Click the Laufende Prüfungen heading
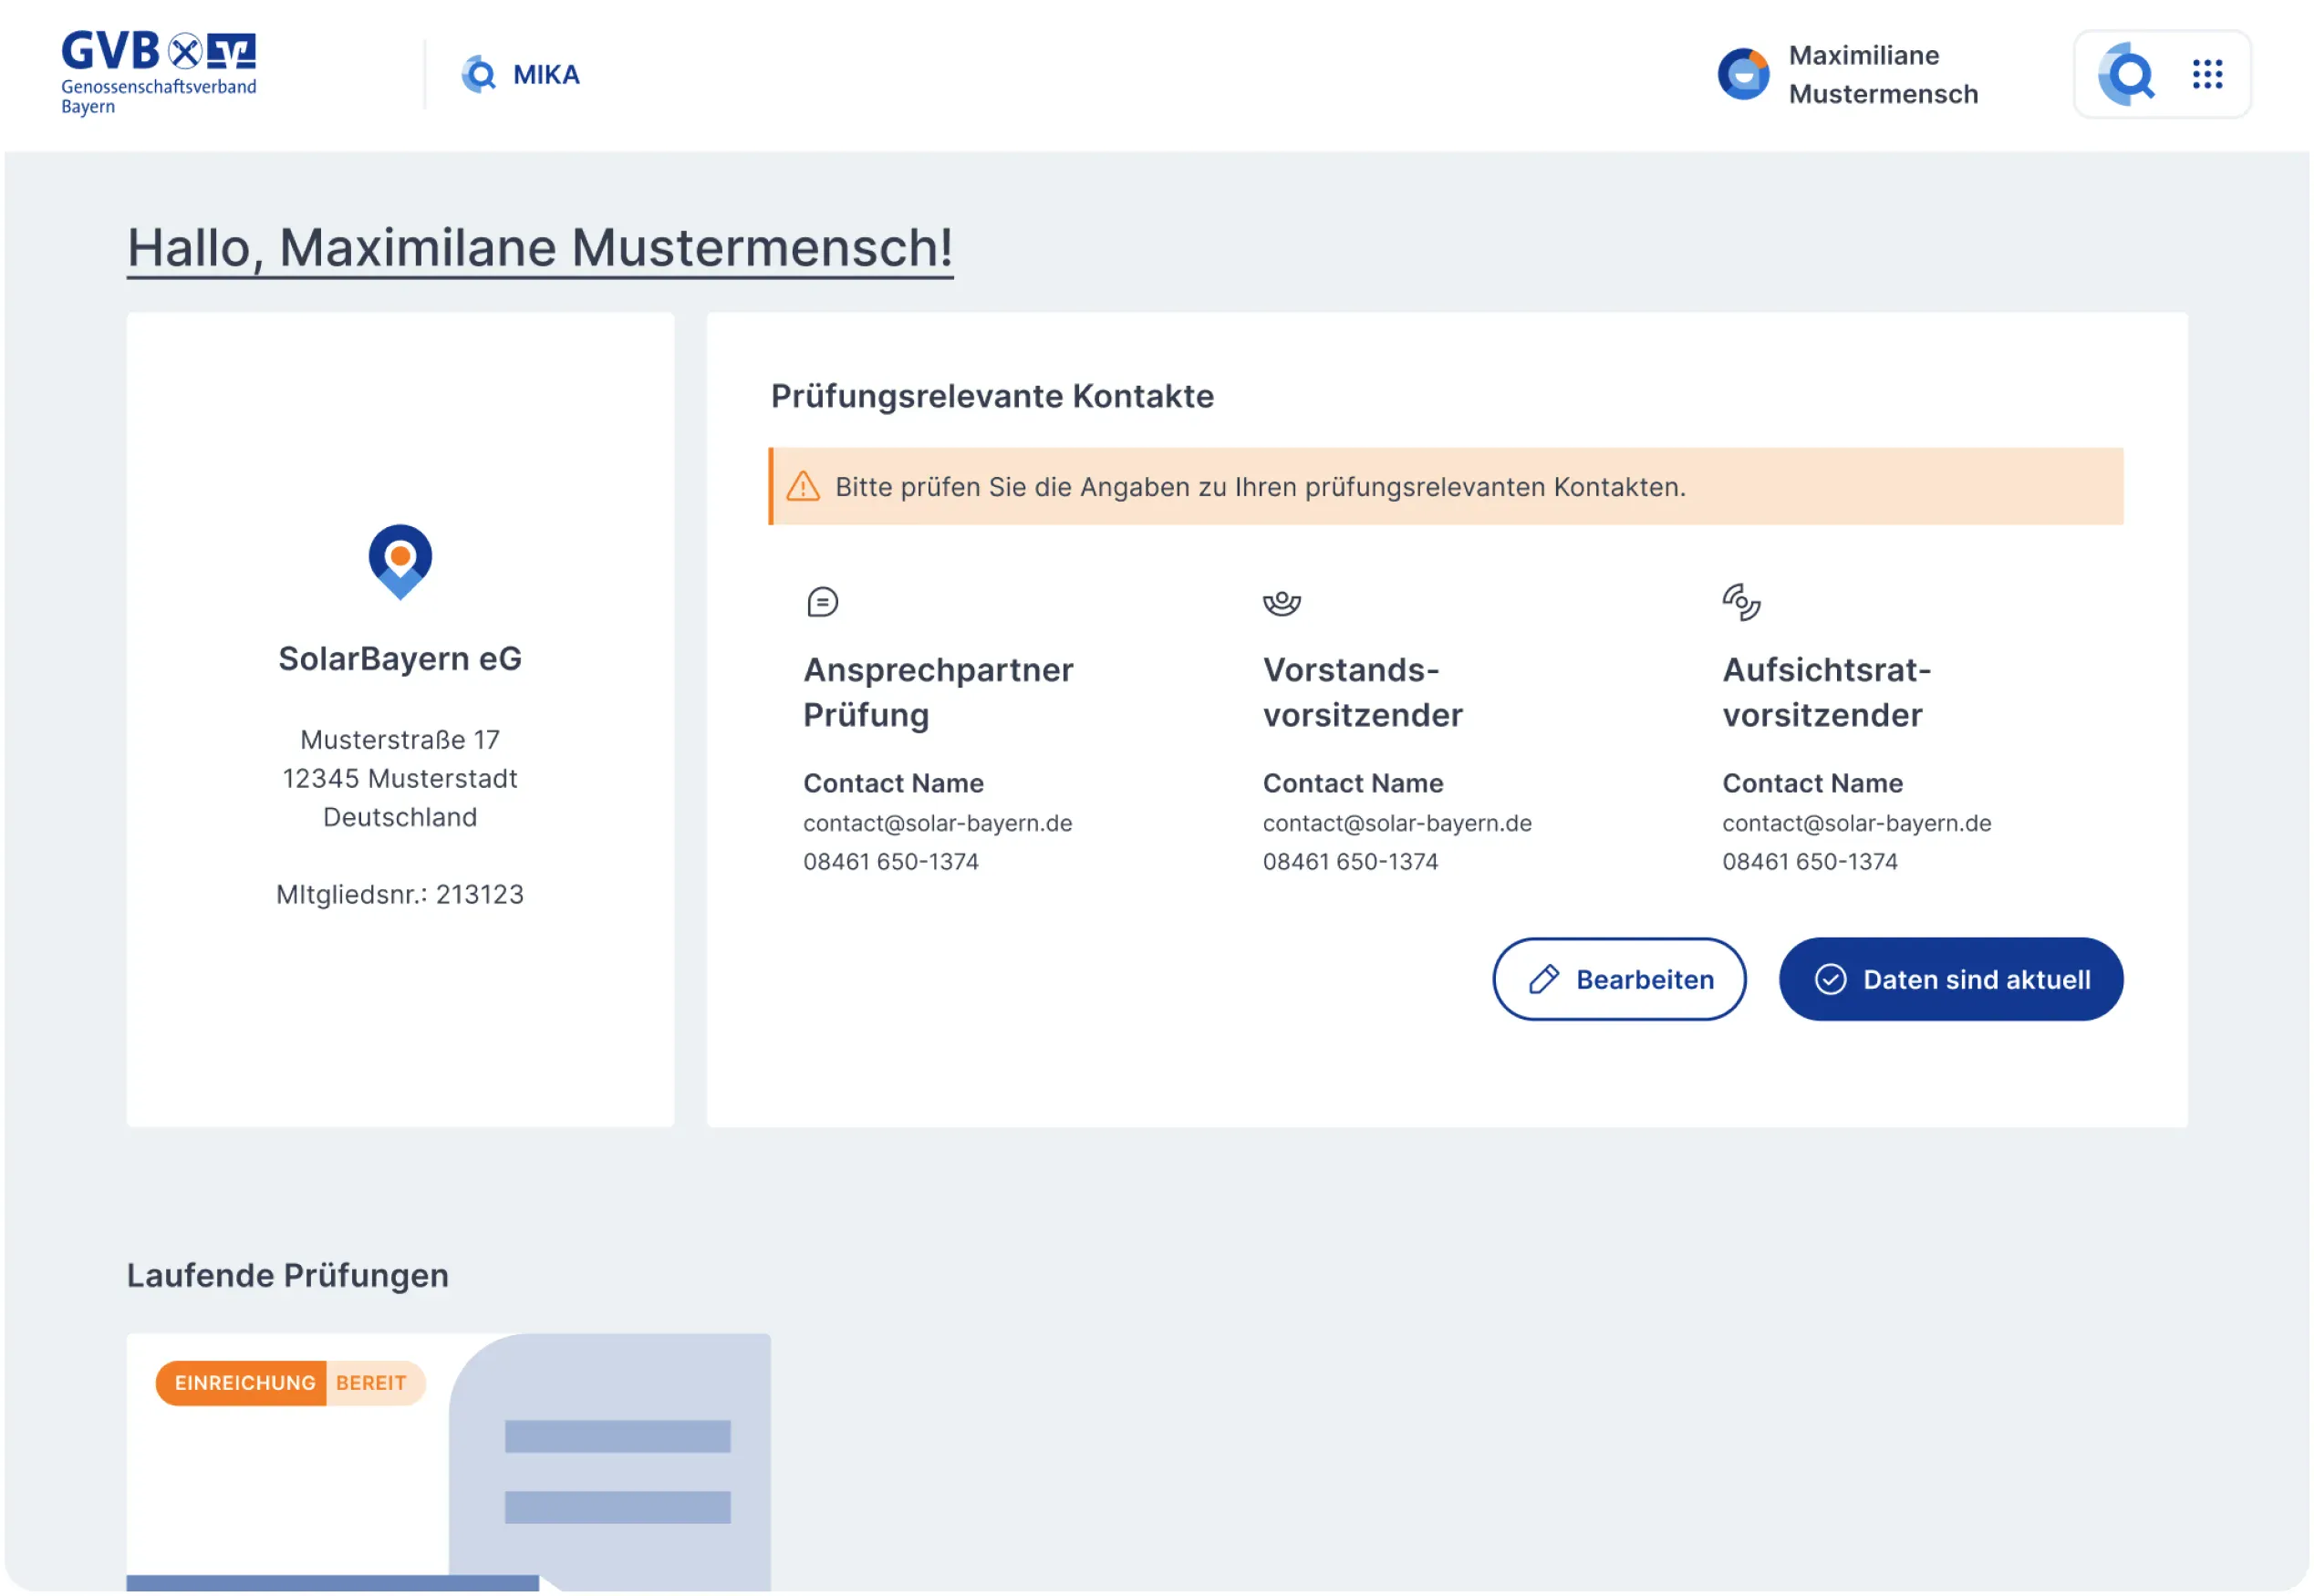Image resolution: width=2315 pixels, height=1596 pixels. click(288, 1276)
